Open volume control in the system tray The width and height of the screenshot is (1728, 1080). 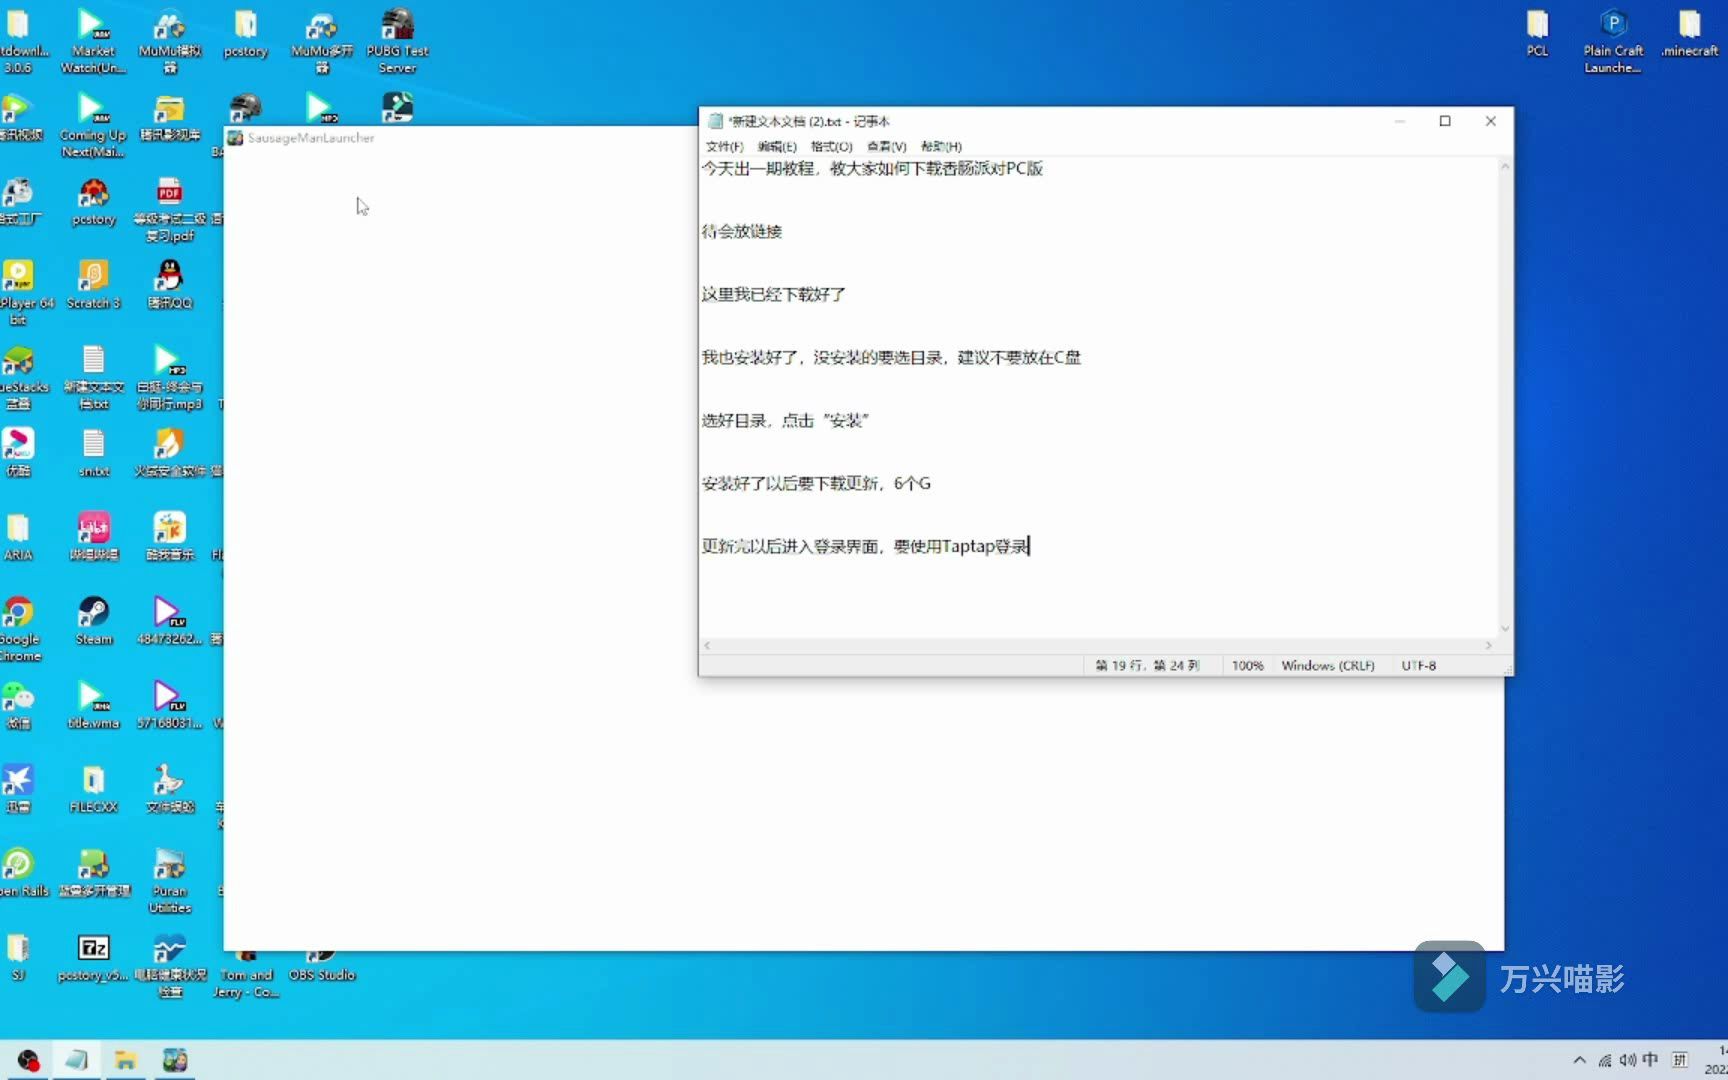click(x=1629, y=1059)
